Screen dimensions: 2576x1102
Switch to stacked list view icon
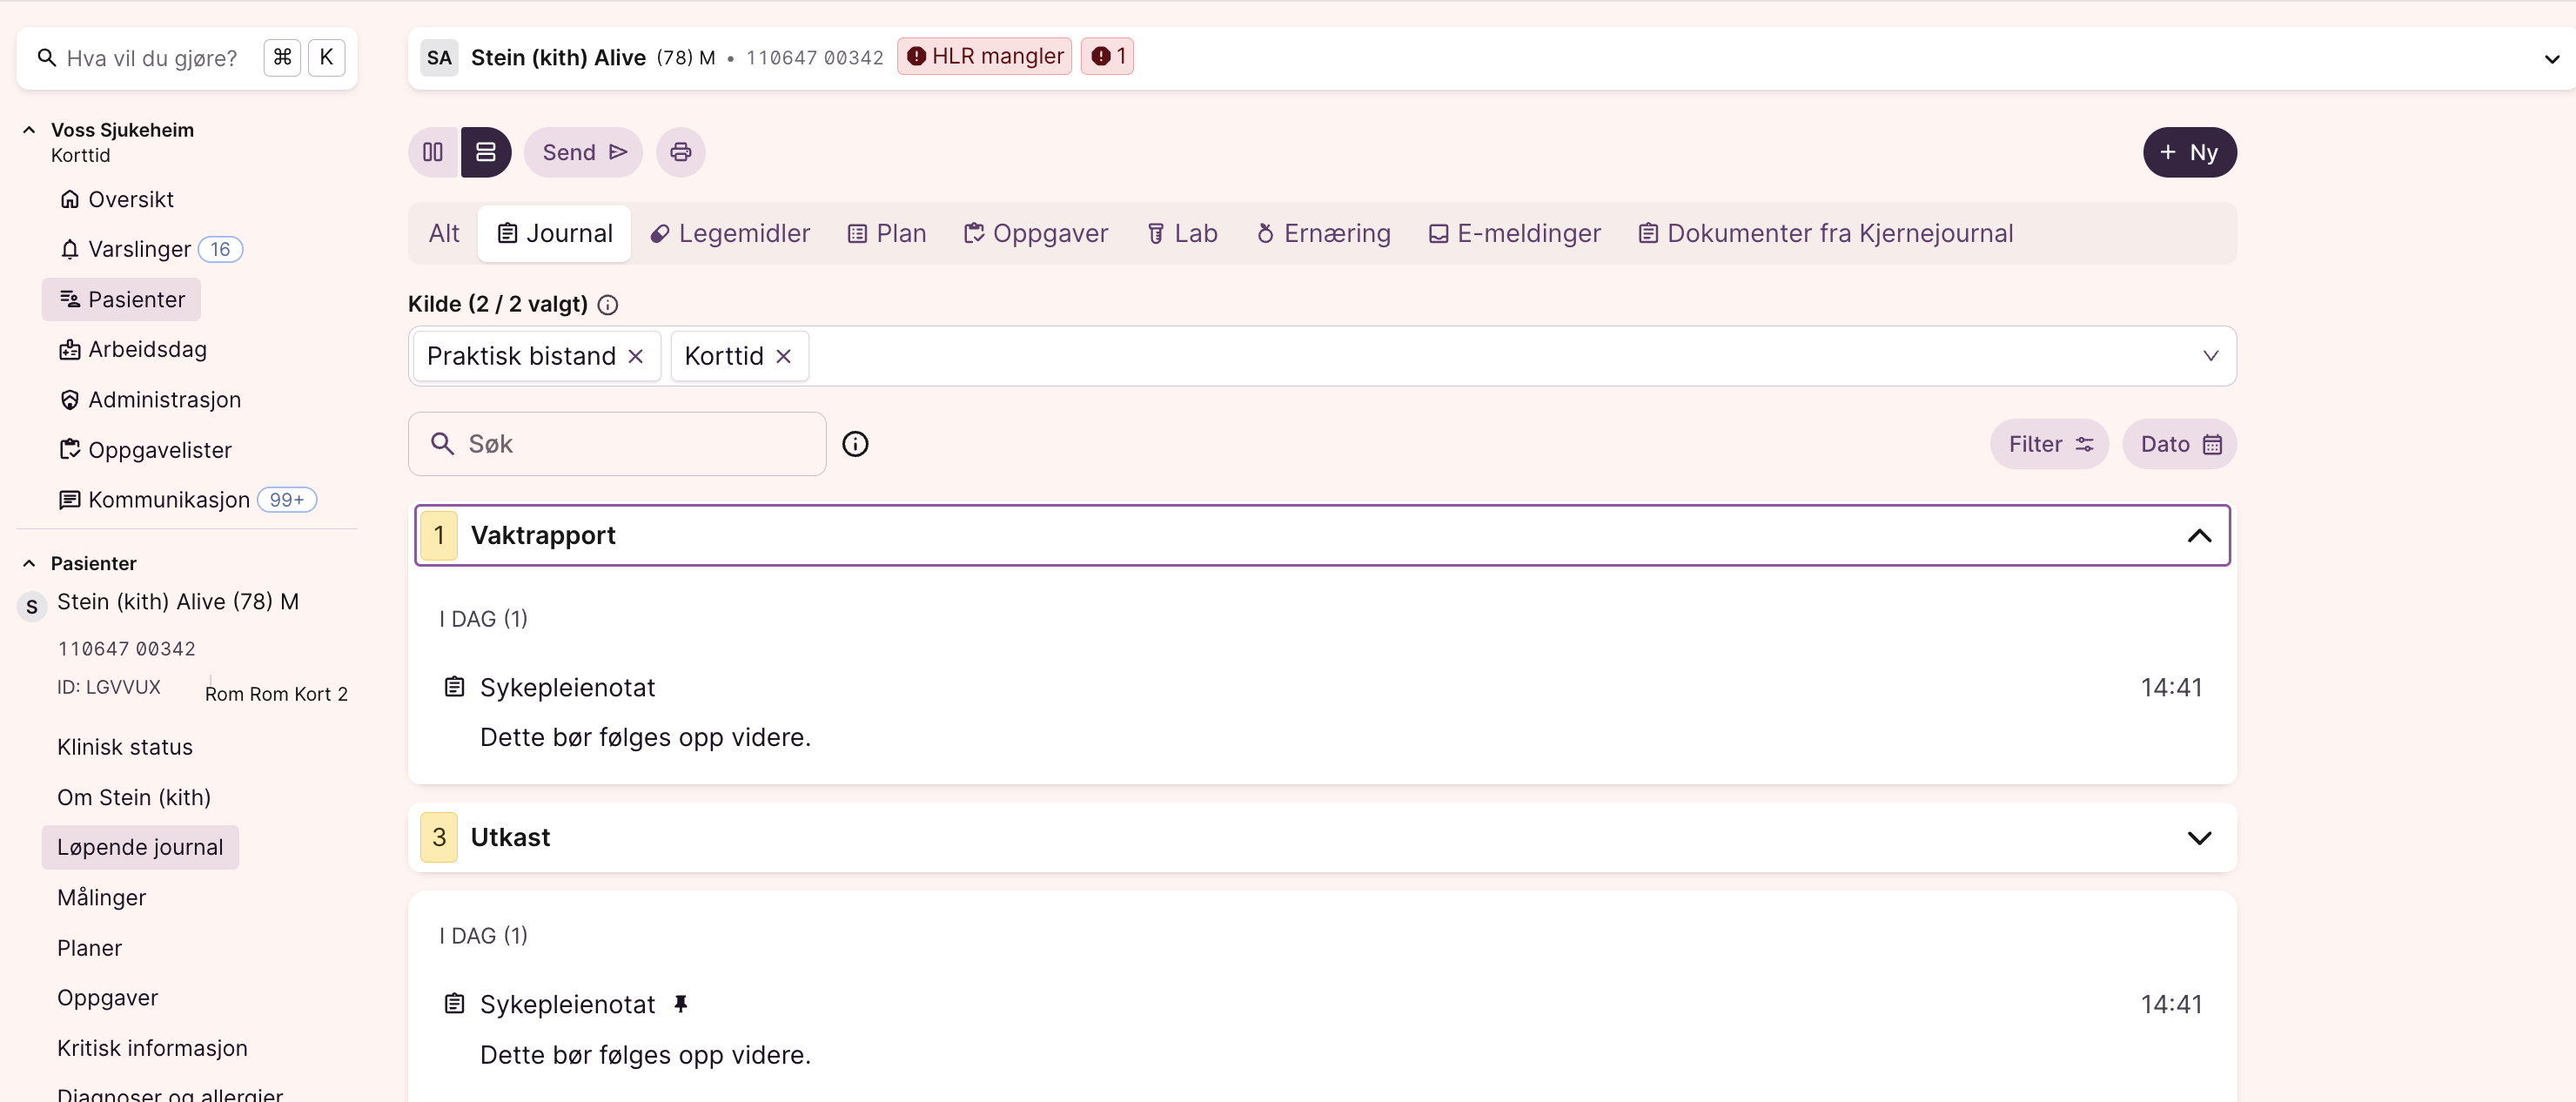pos(486,152)
